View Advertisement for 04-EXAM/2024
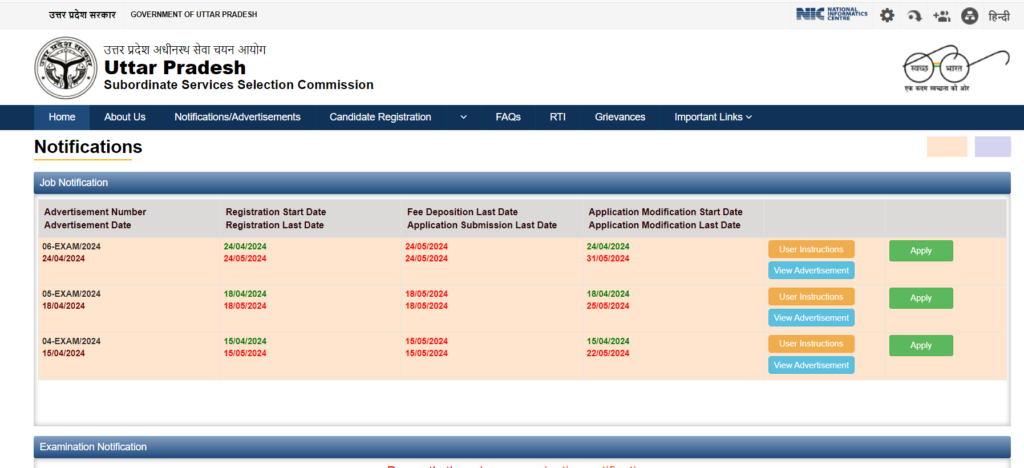Viewport: 1024px width, 468px height. (811, 365)
